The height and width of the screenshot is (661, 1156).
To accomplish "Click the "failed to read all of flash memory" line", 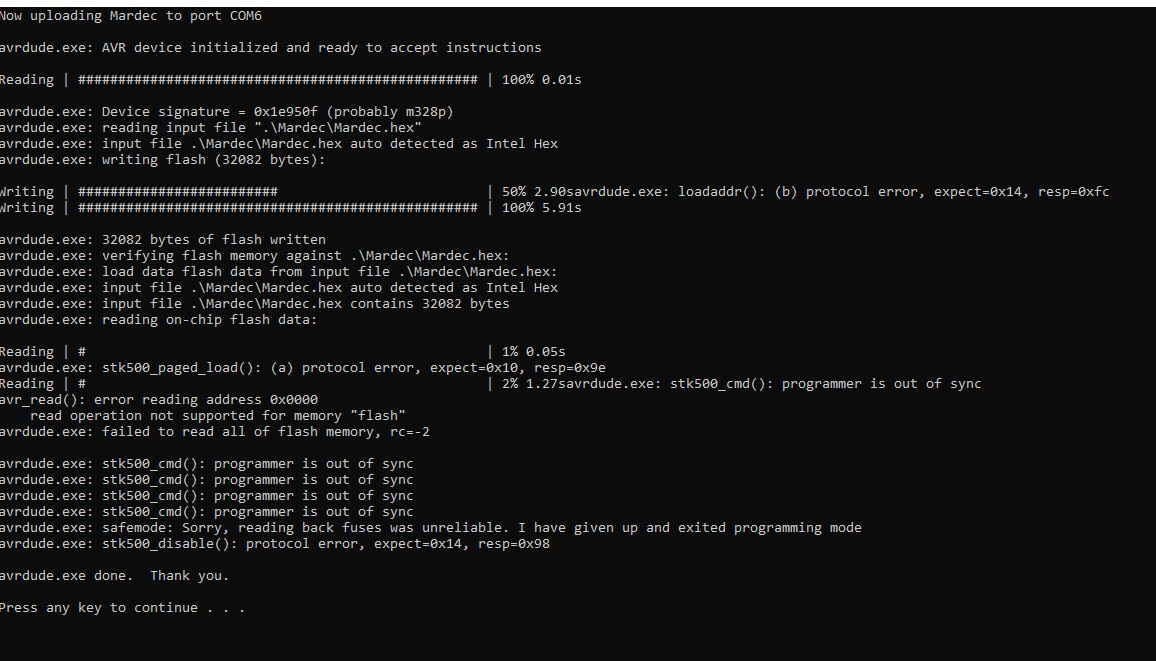I will (215, 432).
